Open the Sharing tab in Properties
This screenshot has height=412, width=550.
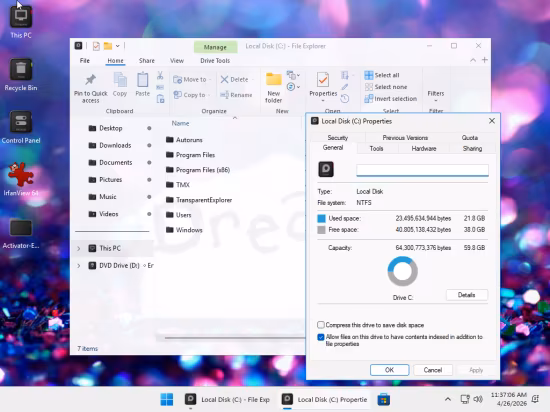tap(472, 149)
